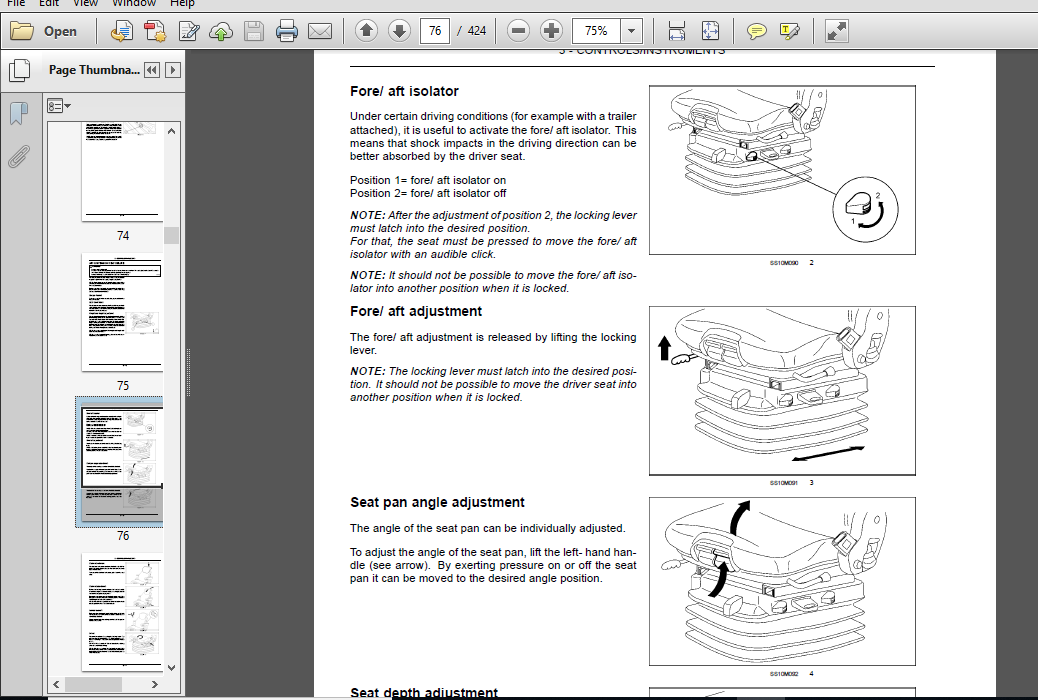1038x700 pixels.
Task: Click the fore/aft adjustment seat figure
Action: coord(782,391)
